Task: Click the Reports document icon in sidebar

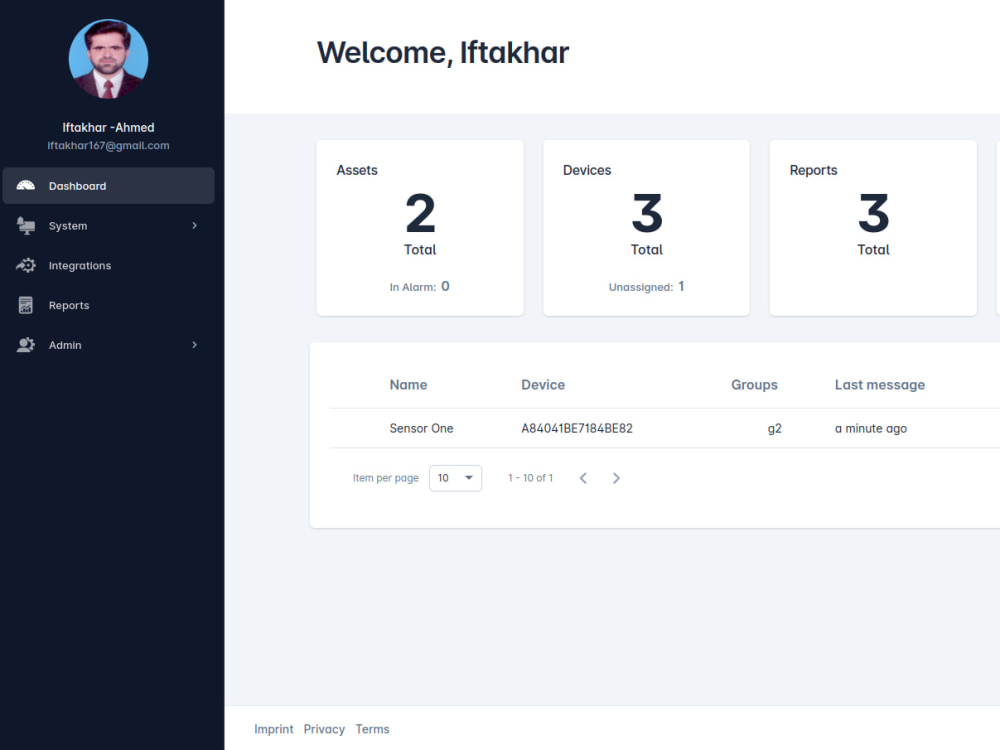Action: click(x=26, y=305)
